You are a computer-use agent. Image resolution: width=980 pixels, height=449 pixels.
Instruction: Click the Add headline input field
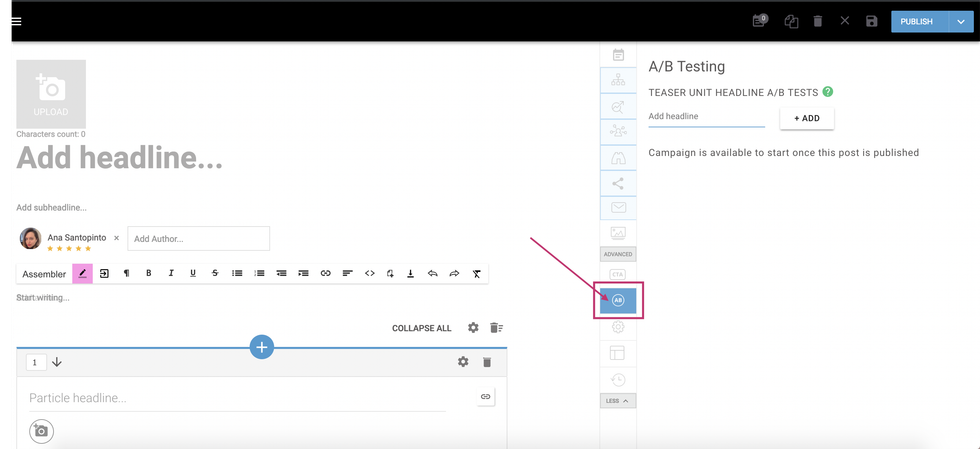click(x=706, y=117)
